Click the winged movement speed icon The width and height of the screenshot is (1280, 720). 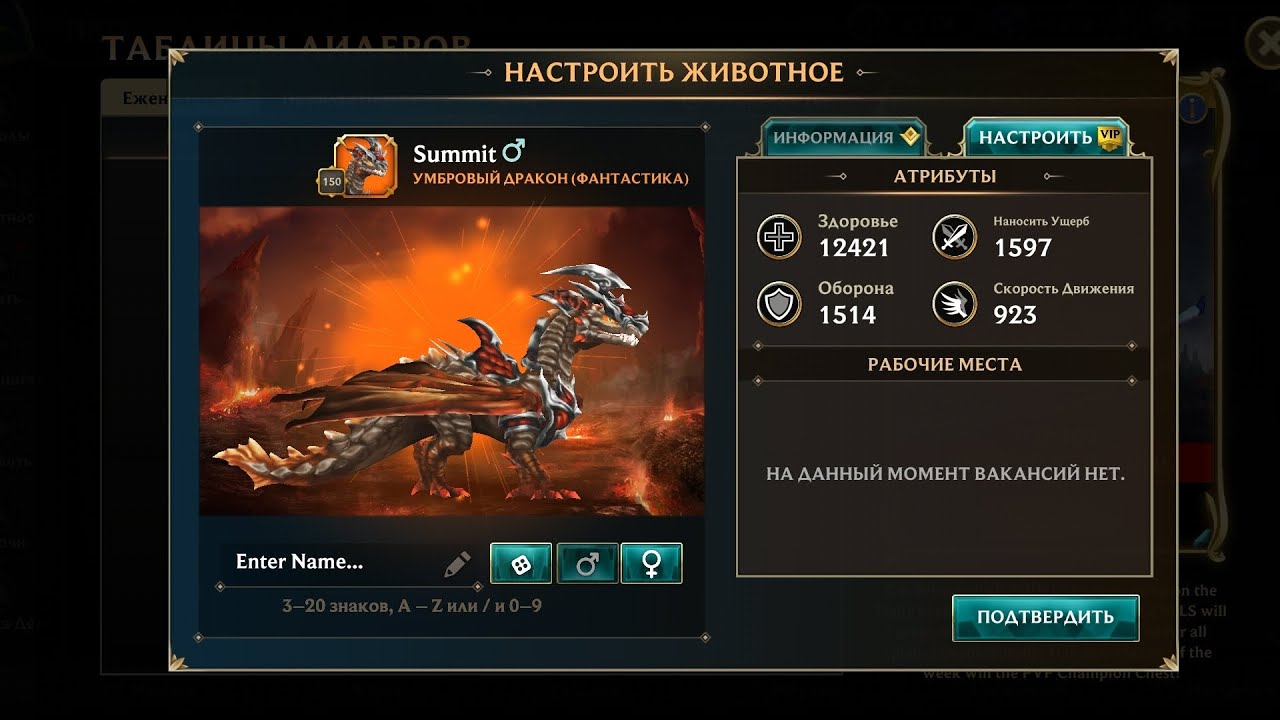point(954,303)
